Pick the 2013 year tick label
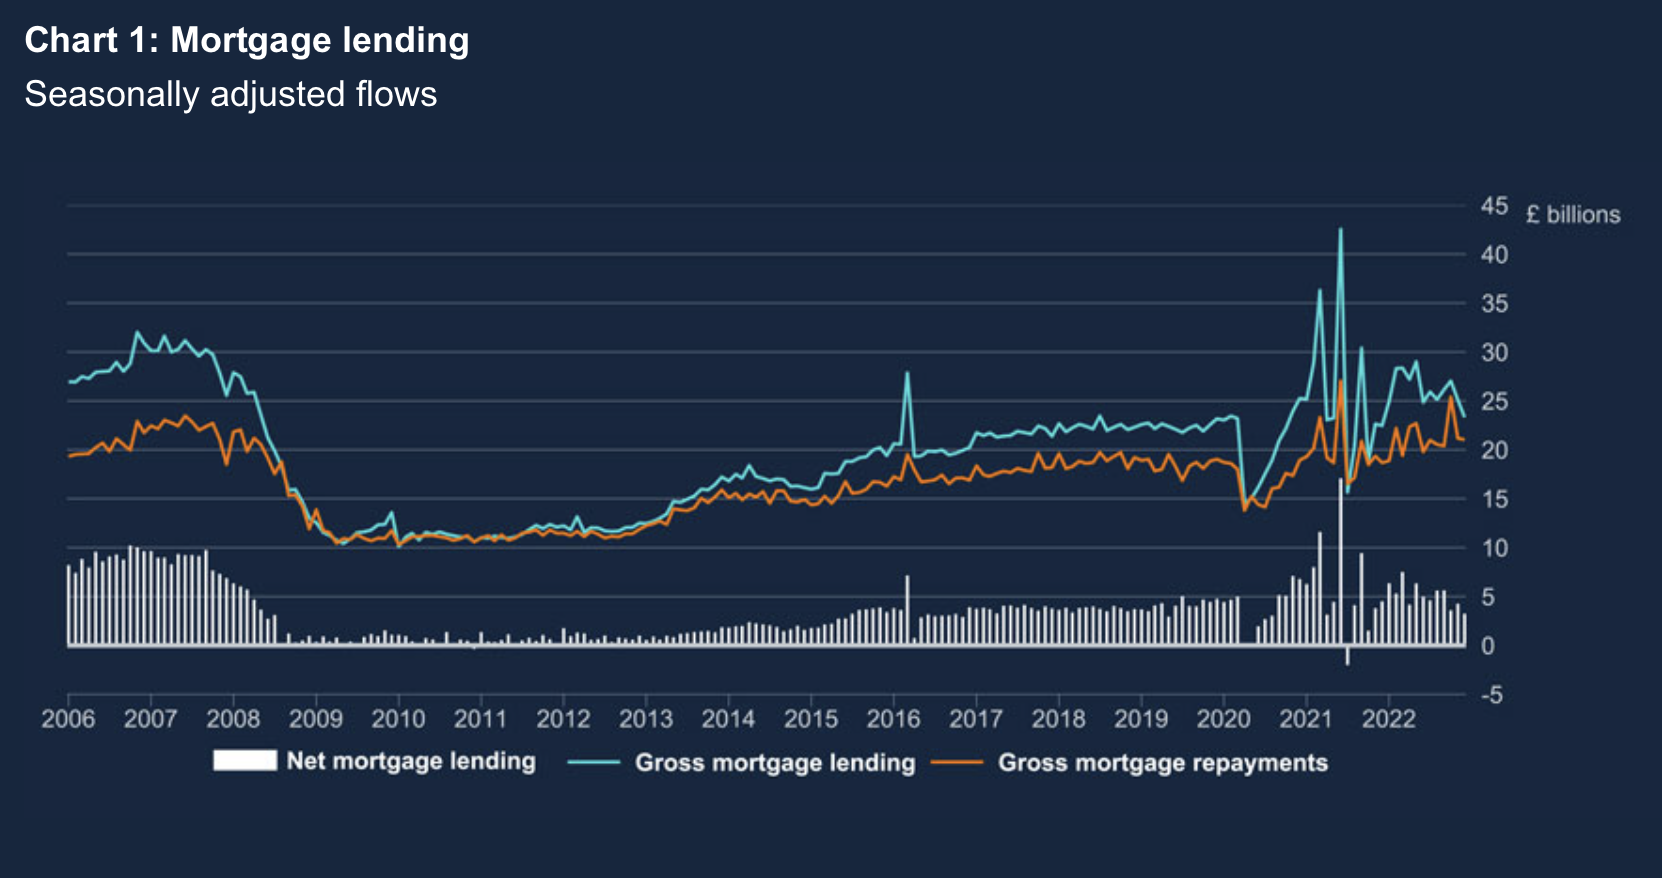Image resolution: width=1662 pixels, height=878 pixels. tap(646, 719)
